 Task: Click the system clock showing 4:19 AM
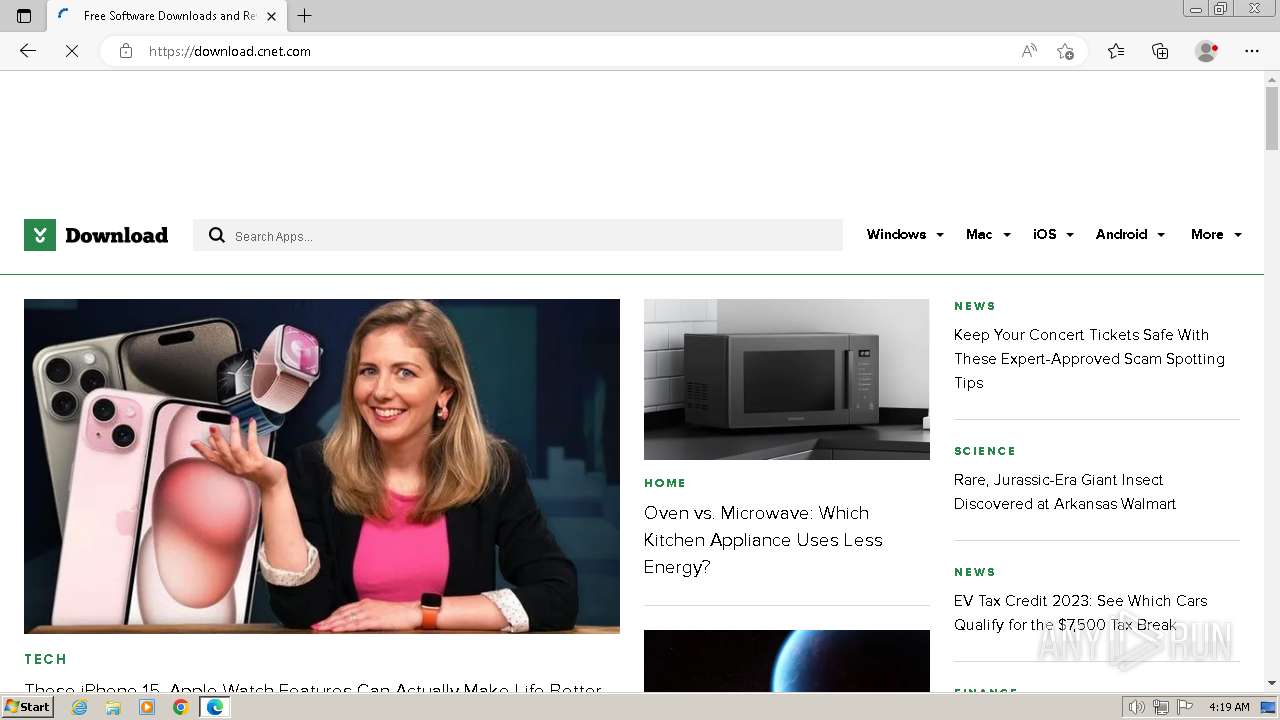1229,707
